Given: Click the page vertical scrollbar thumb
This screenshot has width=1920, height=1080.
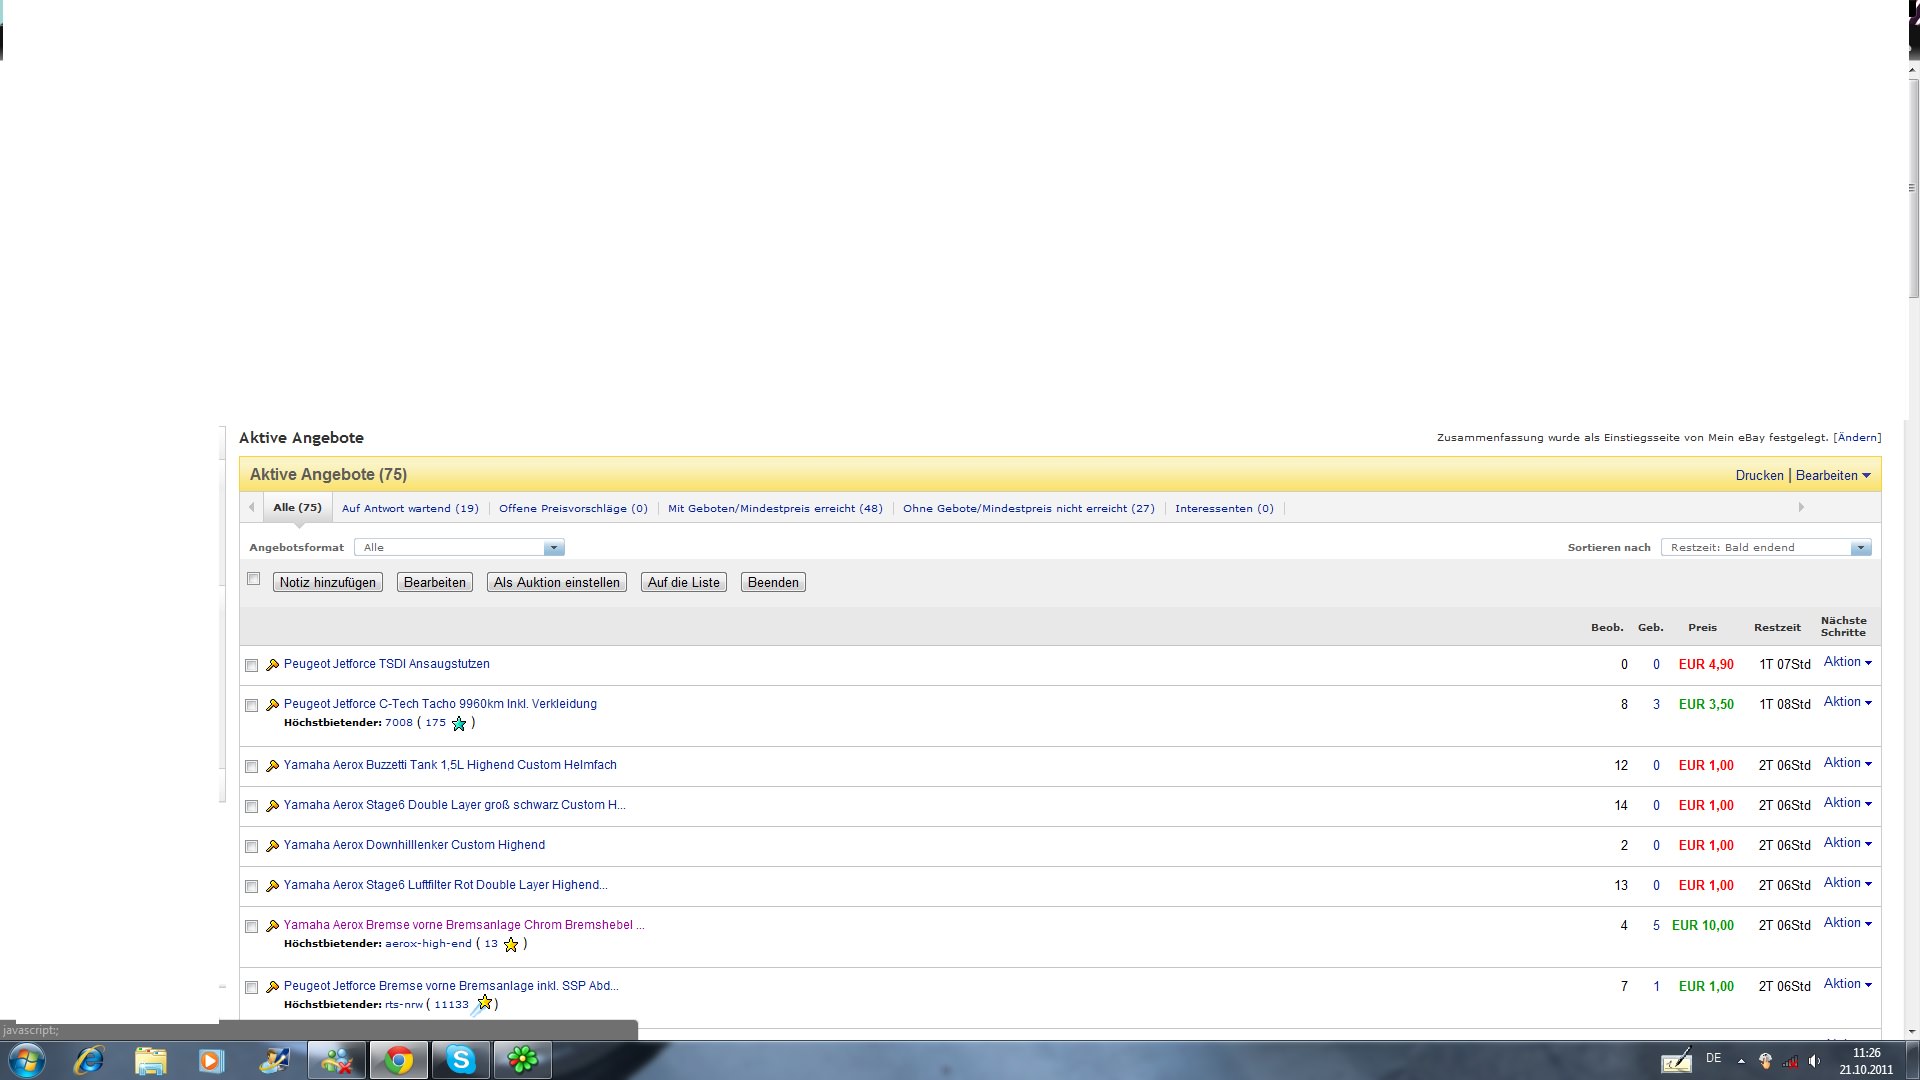Looking at the screenshot, I should pyautogui.click(x=1913, y=187).
